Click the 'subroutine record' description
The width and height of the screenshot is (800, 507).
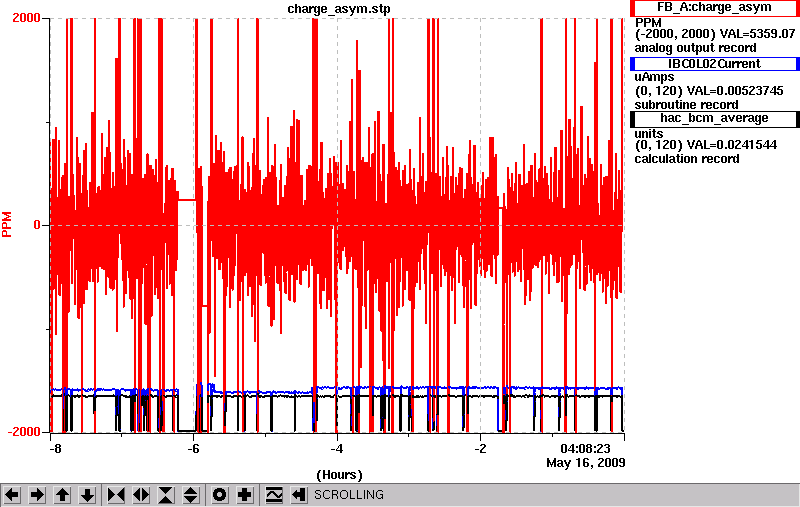[x=686, y=105]
